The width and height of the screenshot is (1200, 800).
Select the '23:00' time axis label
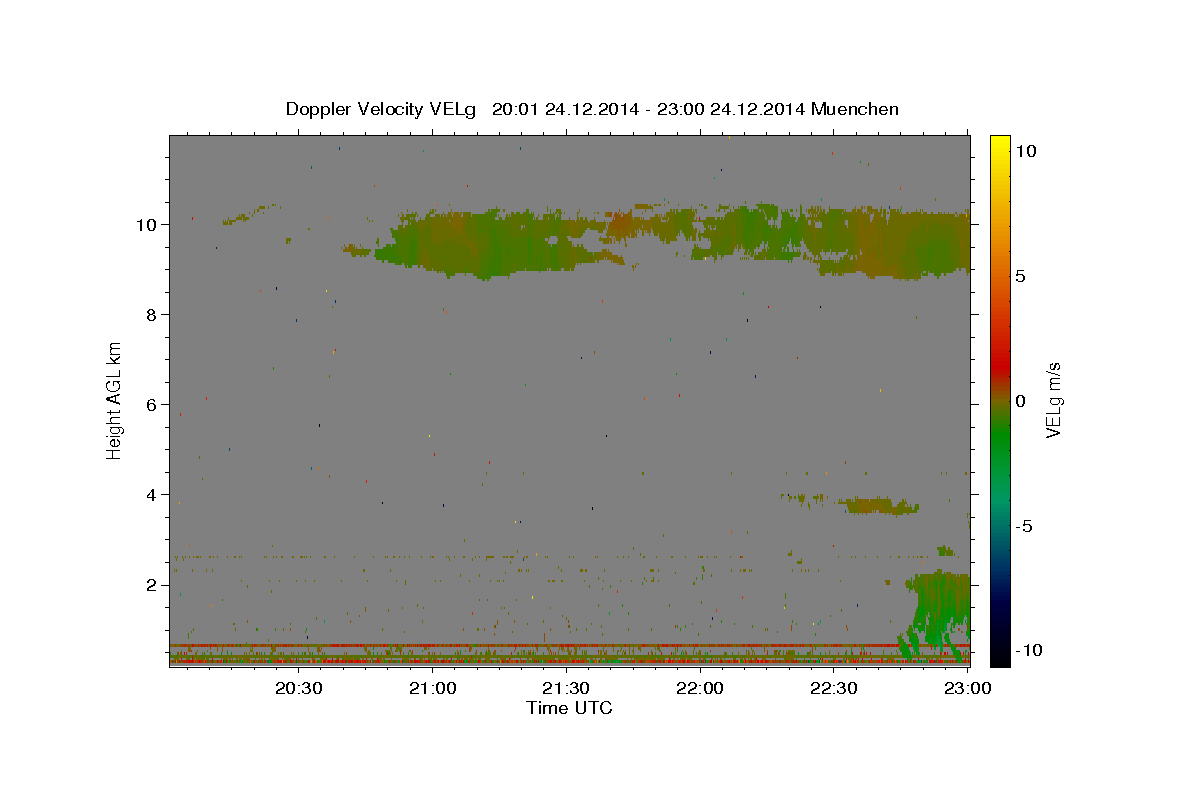[x=968, y=688]
